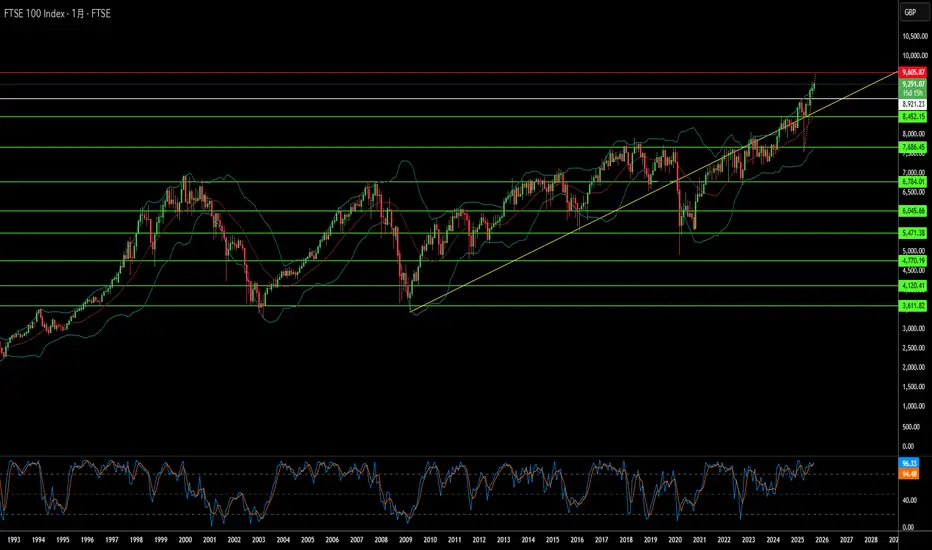Click the 2,000.00 price axis tick

(915, 367)
